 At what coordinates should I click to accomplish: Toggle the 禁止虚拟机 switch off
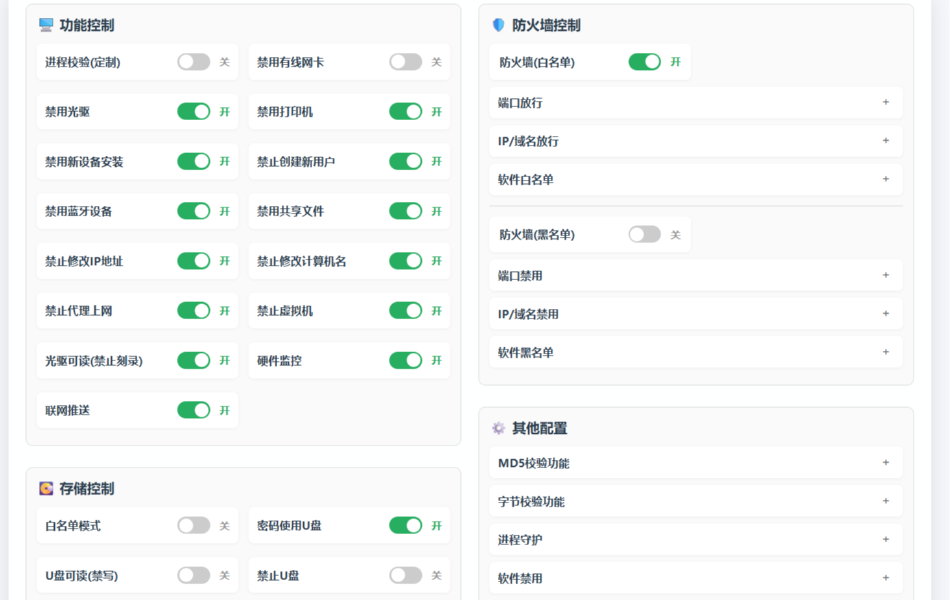(406, 311)
